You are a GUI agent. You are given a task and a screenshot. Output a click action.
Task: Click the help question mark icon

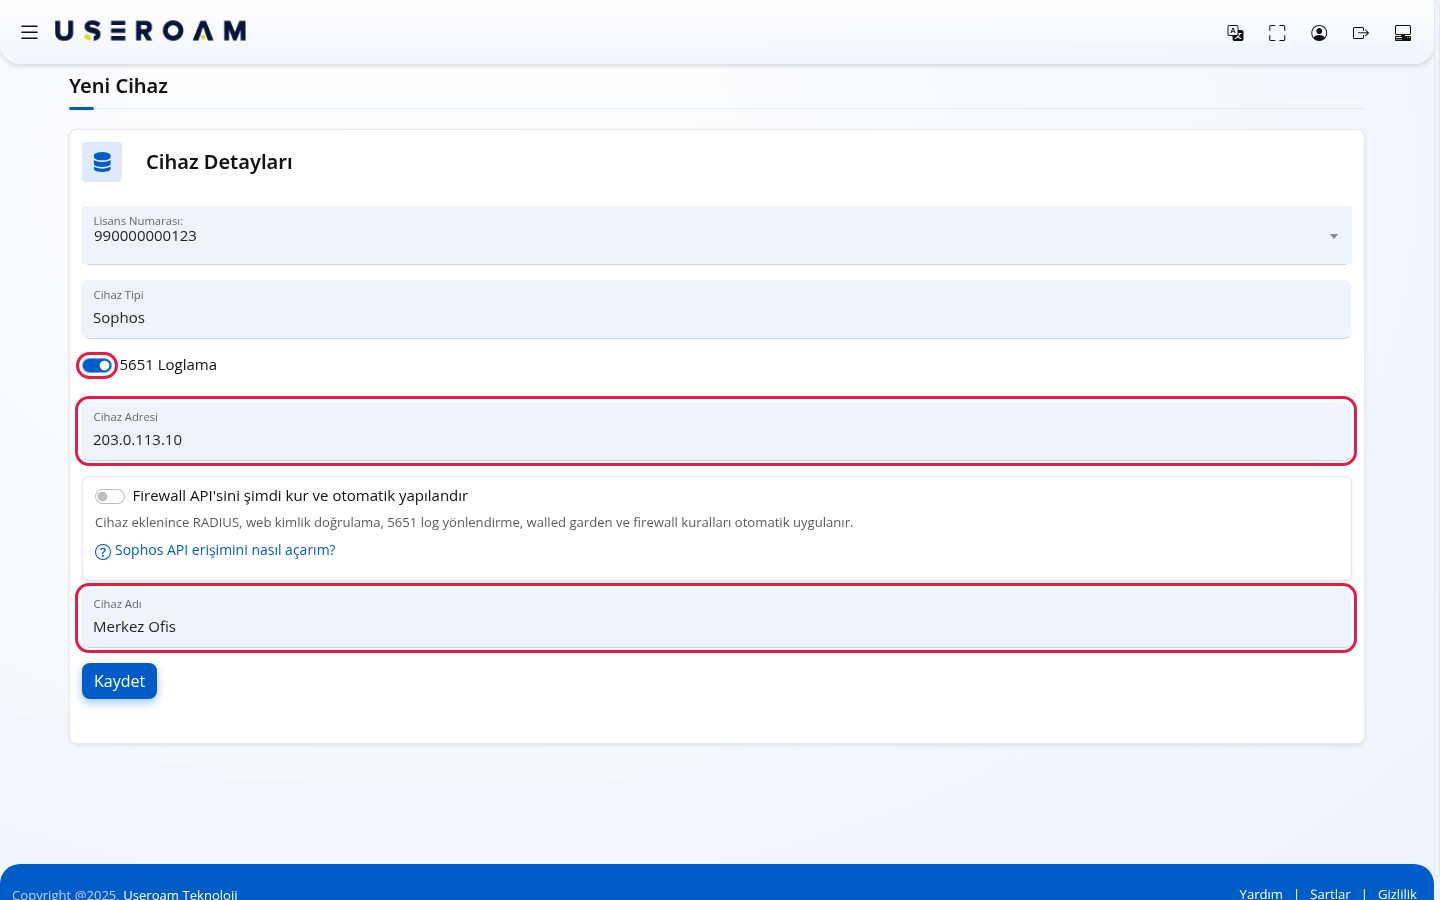103,552
